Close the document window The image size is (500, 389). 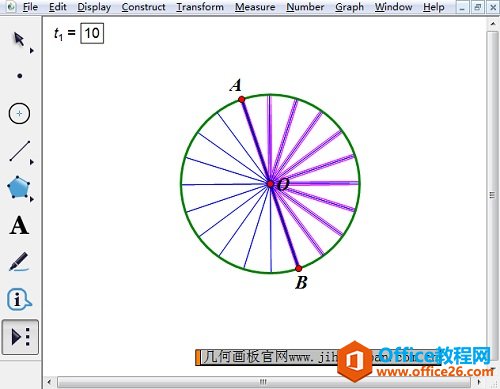pos(493,7)
